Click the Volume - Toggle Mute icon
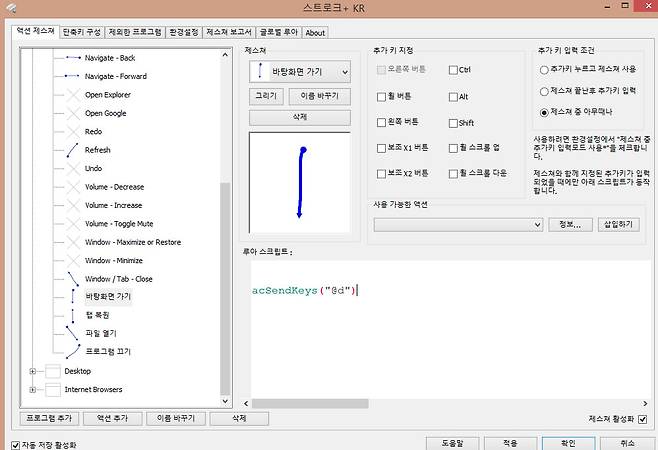658x450 pixels. click(x=72, y=223)
